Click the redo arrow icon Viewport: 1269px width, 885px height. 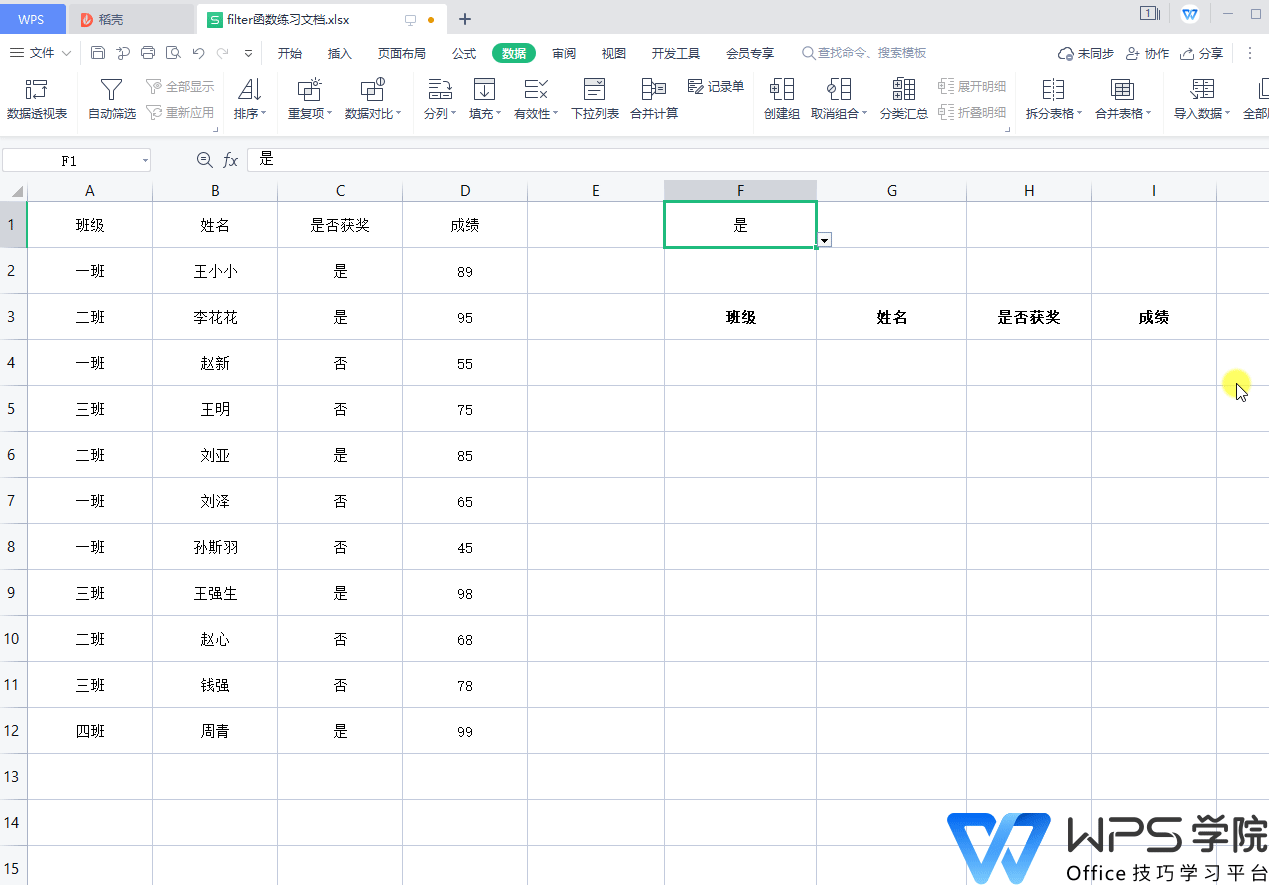[222, 53]
